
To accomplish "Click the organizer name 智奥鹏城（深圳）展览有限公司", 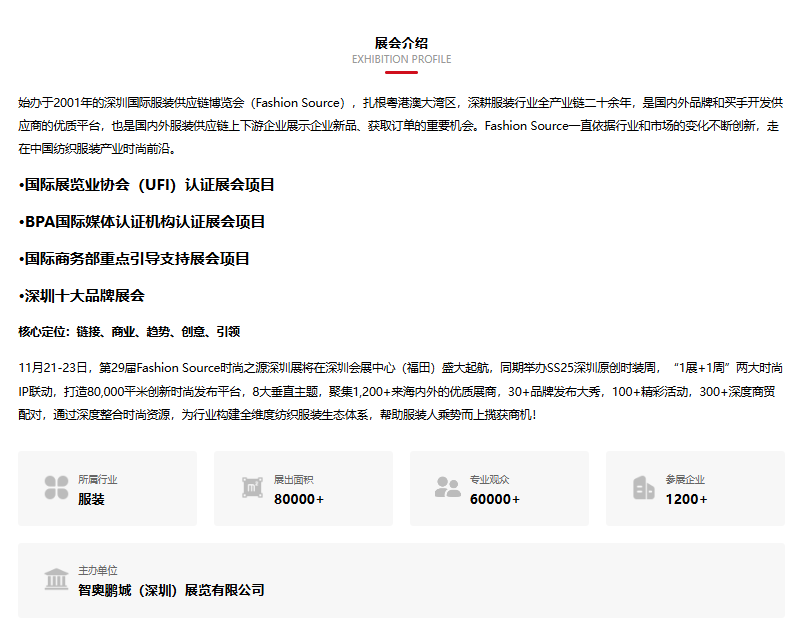I will click(171, 590).
